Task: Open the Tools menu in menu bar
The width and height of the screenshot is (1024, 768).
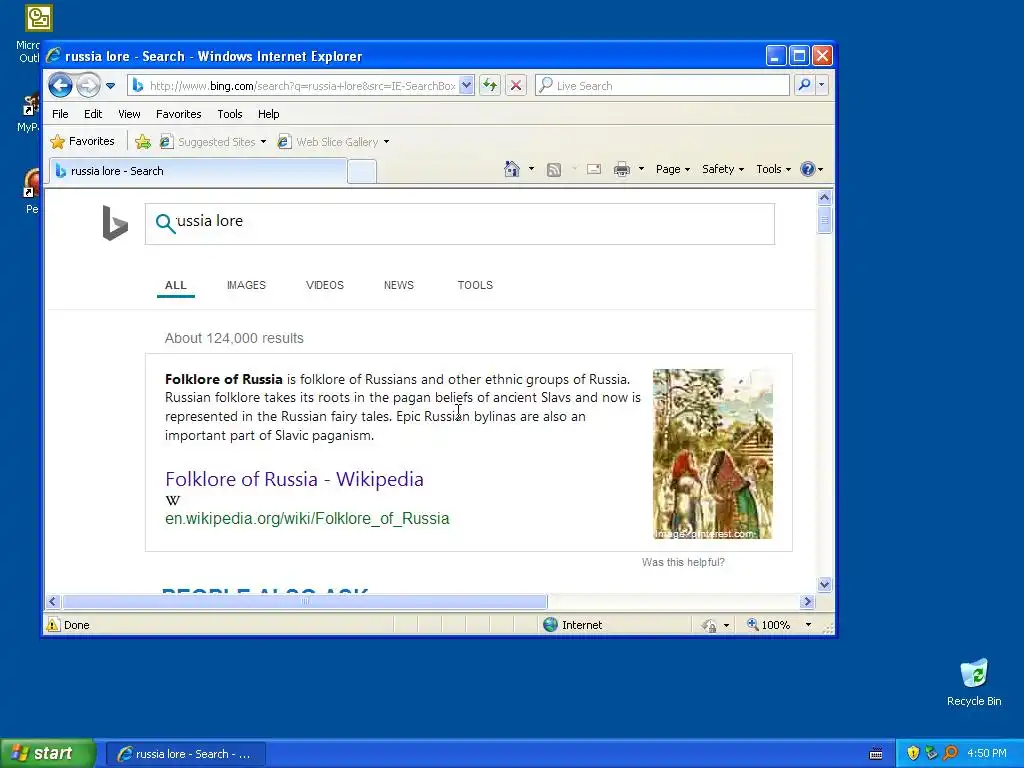Action: point(230,114)
